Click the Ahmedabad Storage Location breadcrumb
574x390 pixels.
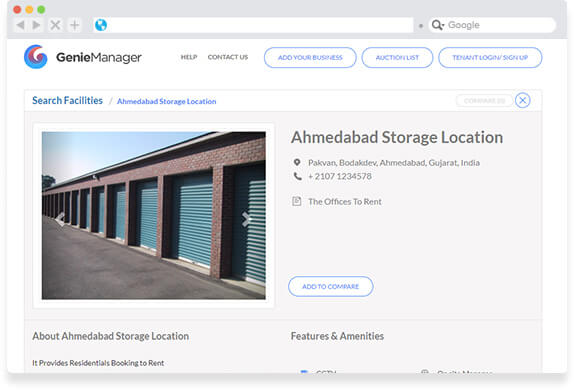[x=167, y=101]
